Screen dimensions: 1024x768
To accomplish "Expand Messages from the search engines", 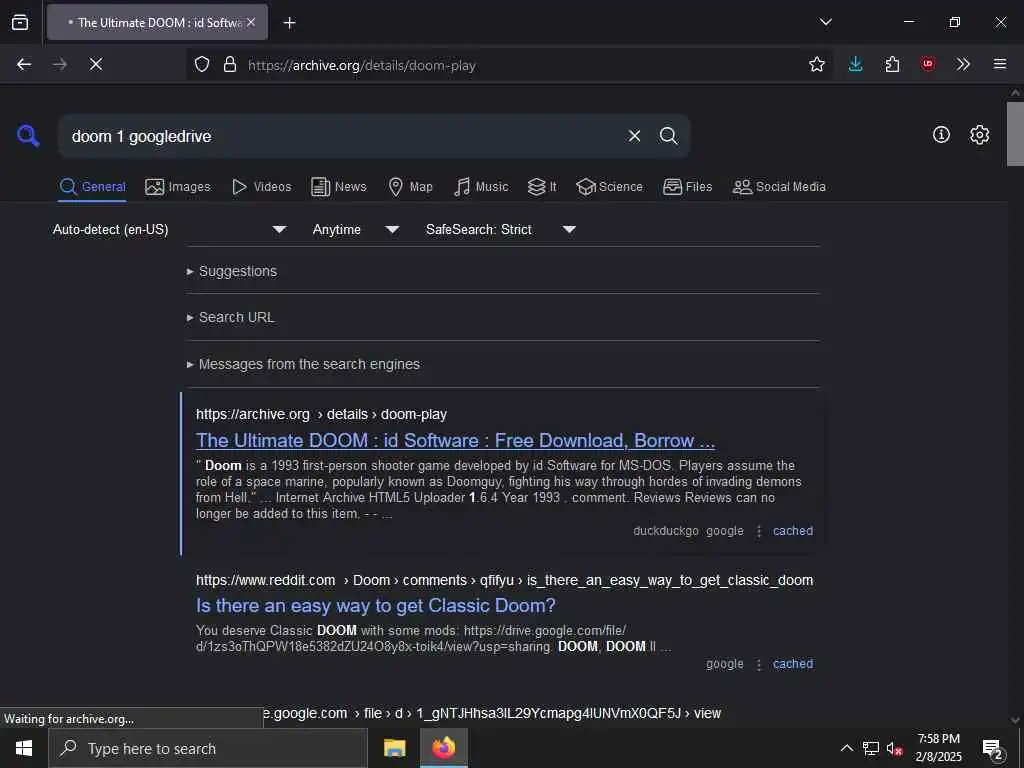I will click(303, 364).
